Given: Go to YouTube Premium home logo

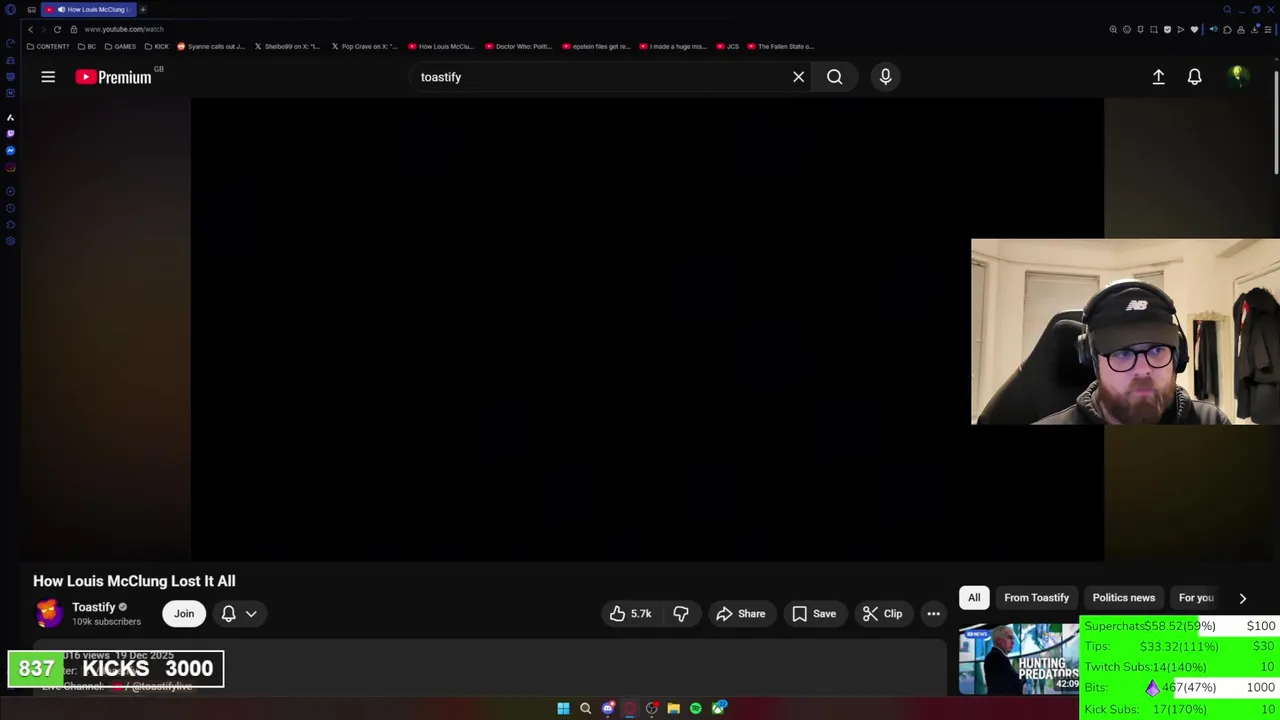Looking at the screenshot, I should point(113,77).
